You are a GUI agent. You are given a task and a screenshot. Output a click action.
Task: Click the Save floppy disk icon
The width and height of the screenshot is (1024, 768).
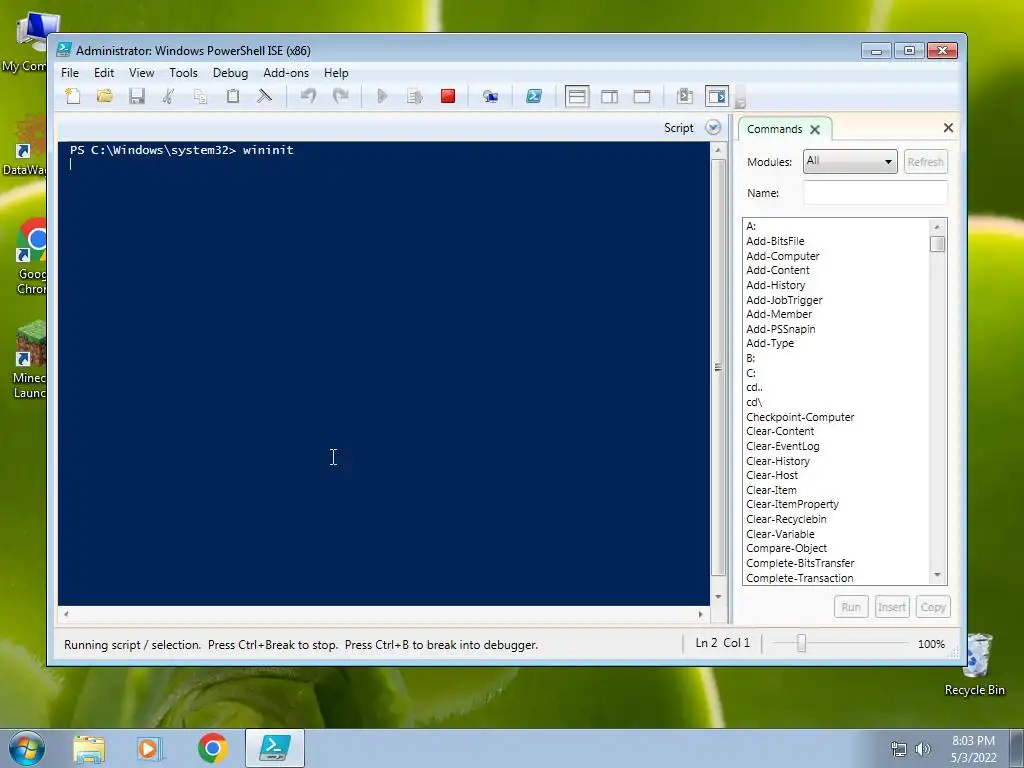click(x=136, y=97)
